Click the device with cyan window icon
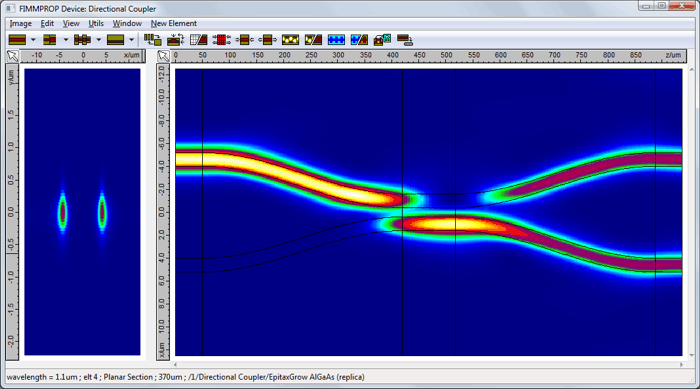Screen dimensions: 700x389 coord(382,40)
